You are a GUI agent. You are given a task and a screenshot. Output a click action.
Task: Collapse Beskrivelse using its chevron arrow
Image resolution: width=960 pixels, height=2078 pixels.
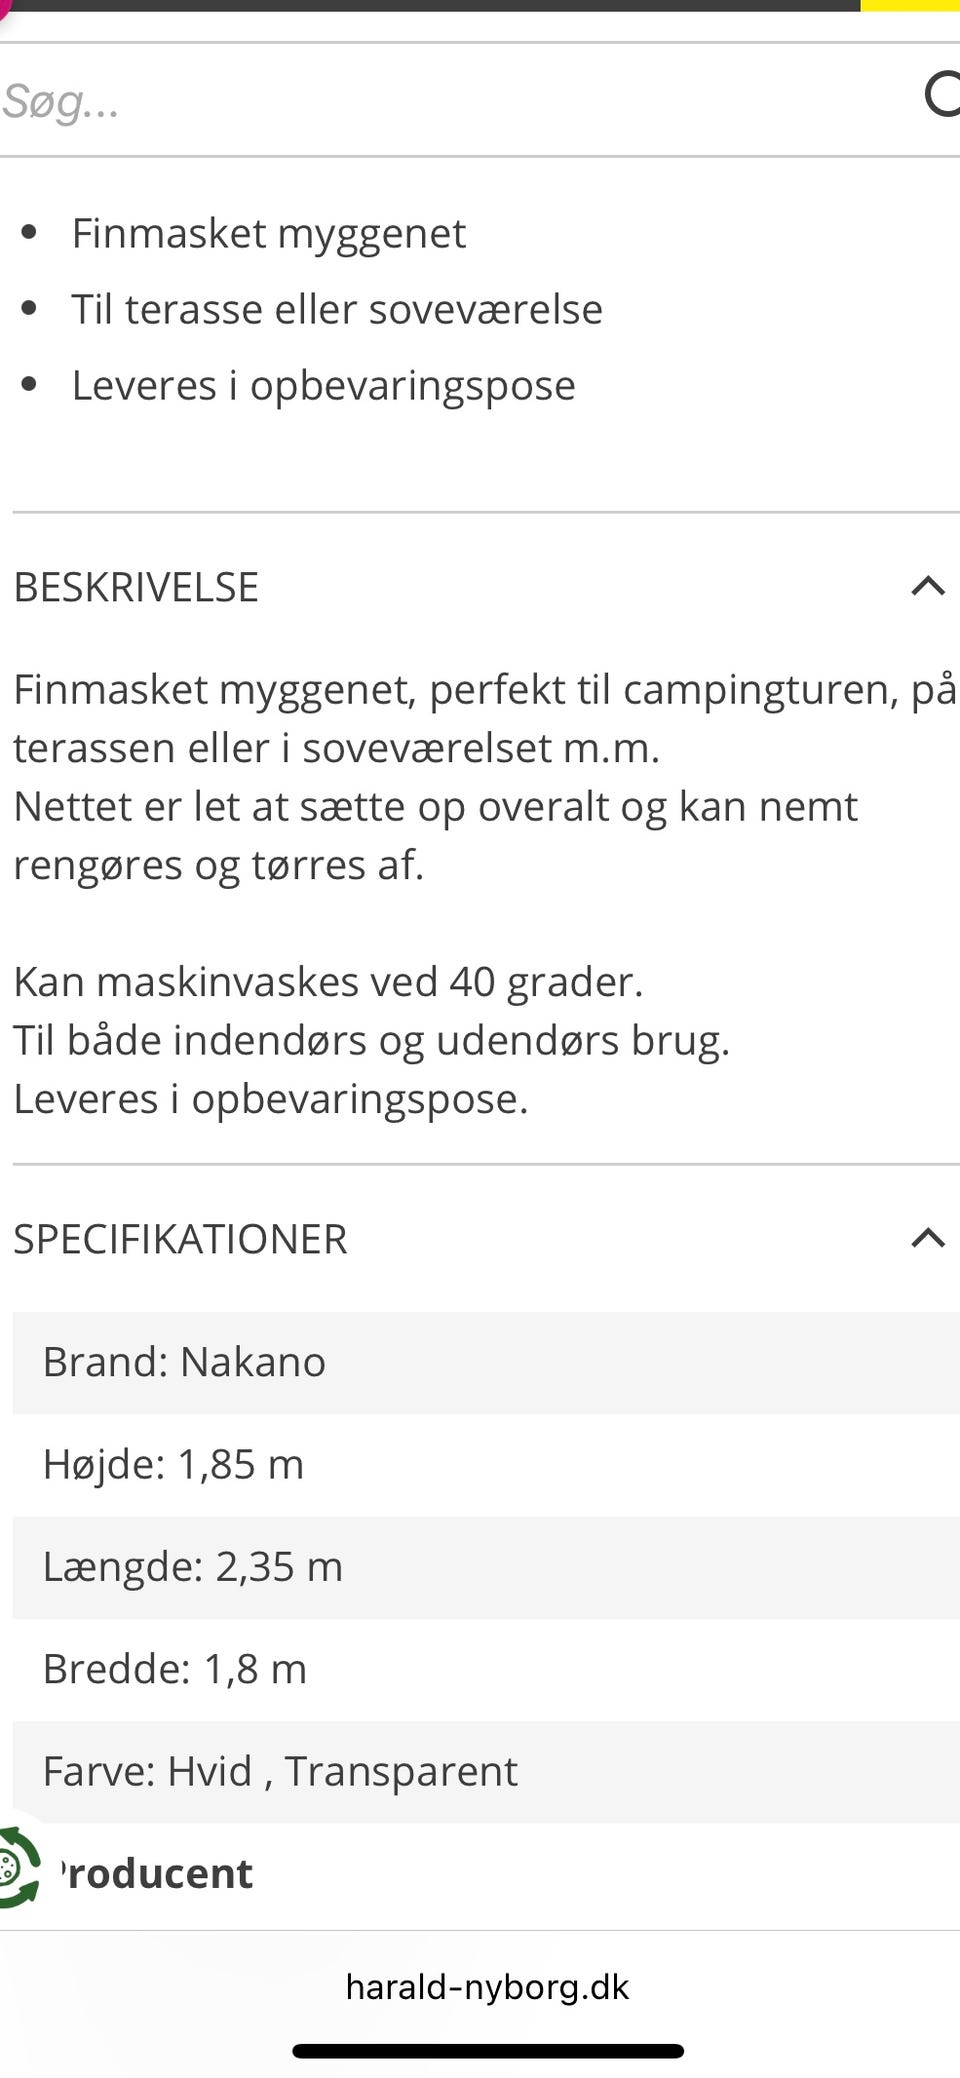tap(928, 586)
